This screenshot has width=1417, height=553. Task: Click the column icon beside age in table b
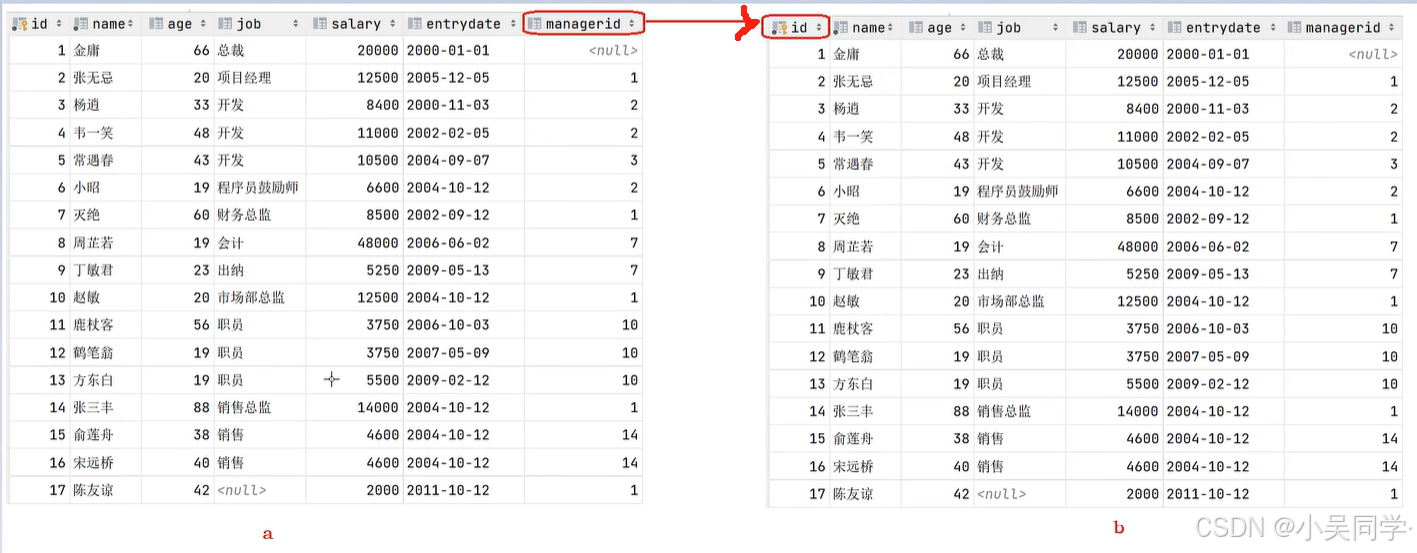click(916, 28)
